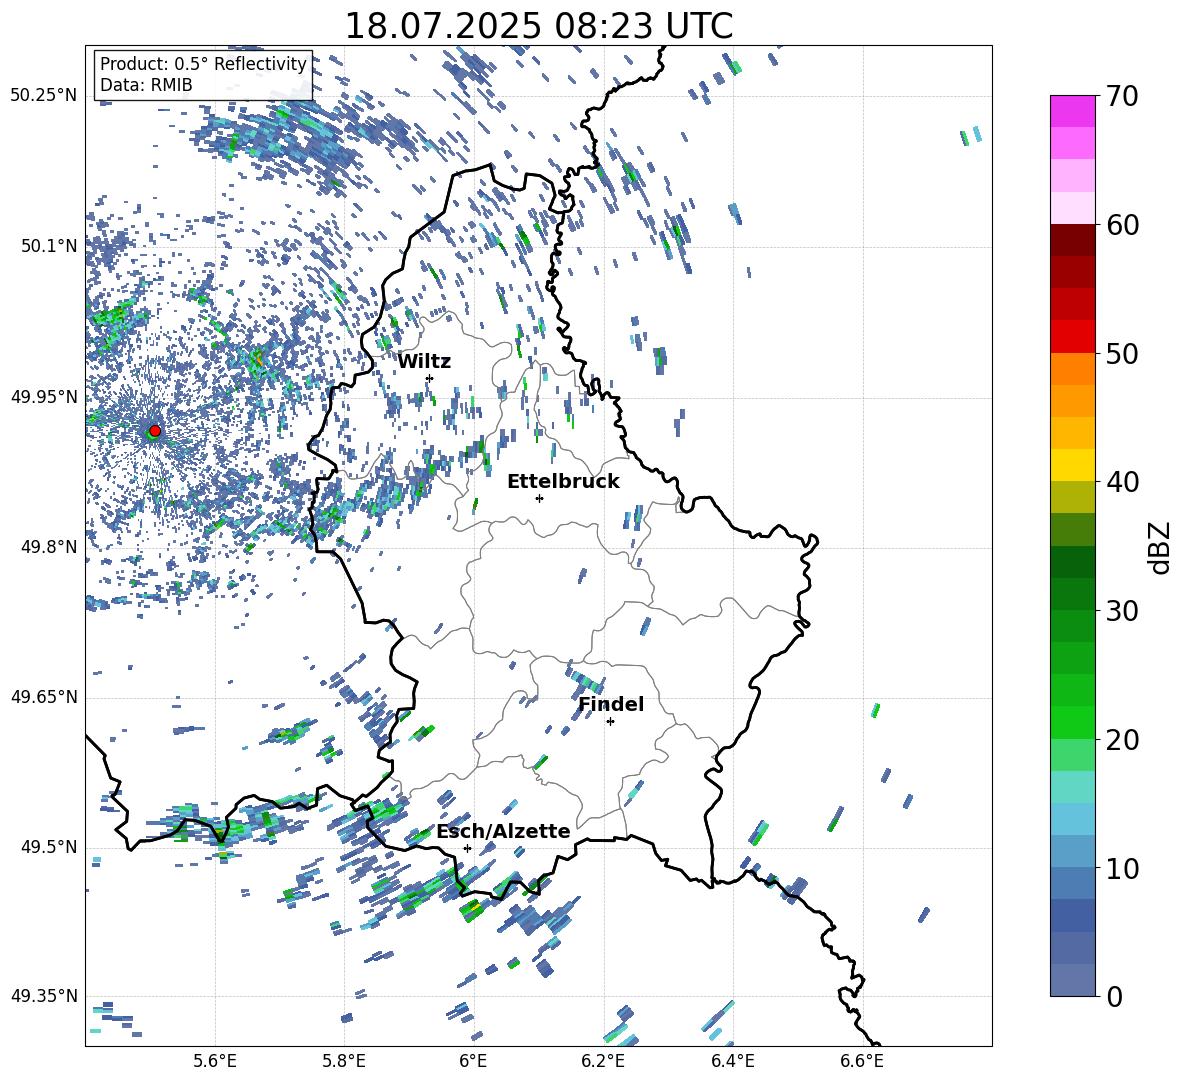The width and height of the screenshot is (1184, 1081).
Task: Click the 5.6°E longitude label
Action: coord(215,1061)
